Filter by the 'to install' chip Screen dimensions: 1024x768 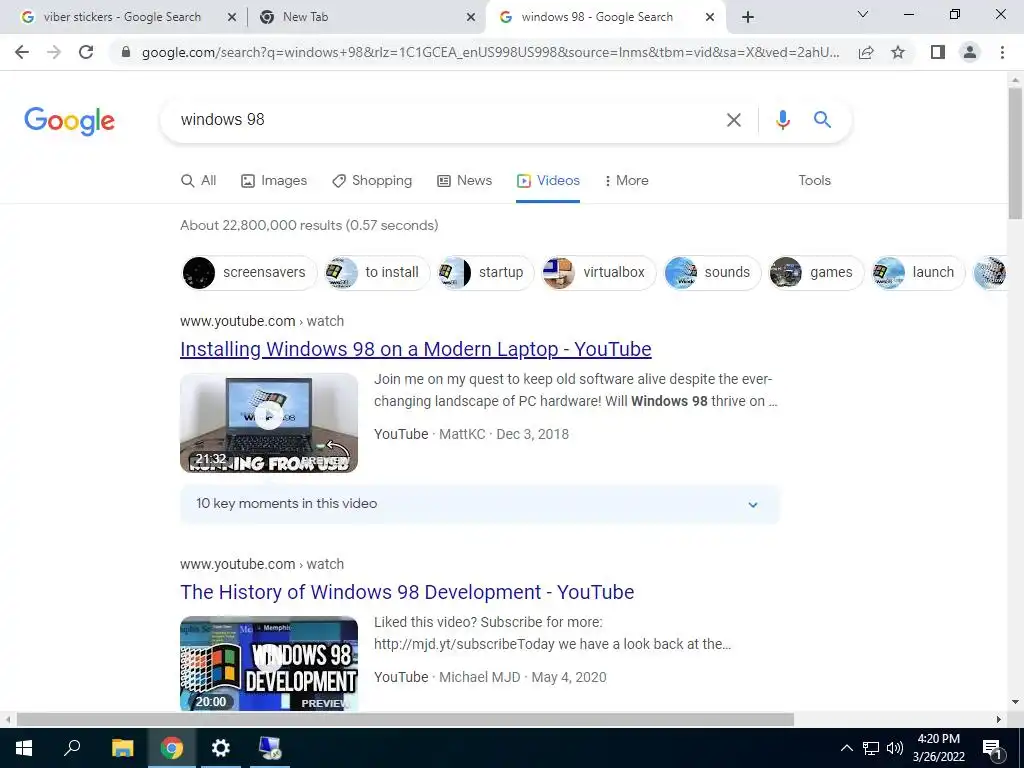[x=377, y=272]
